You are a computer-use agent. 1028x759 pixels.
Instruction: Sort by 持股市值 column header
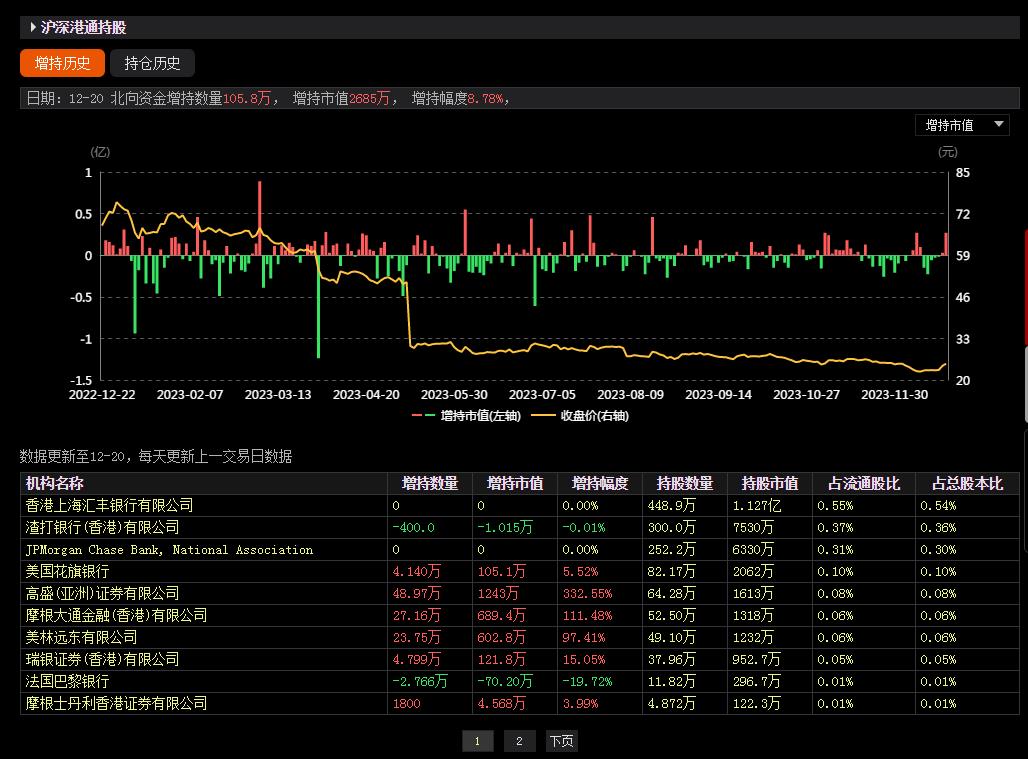[x=770, y=484]
